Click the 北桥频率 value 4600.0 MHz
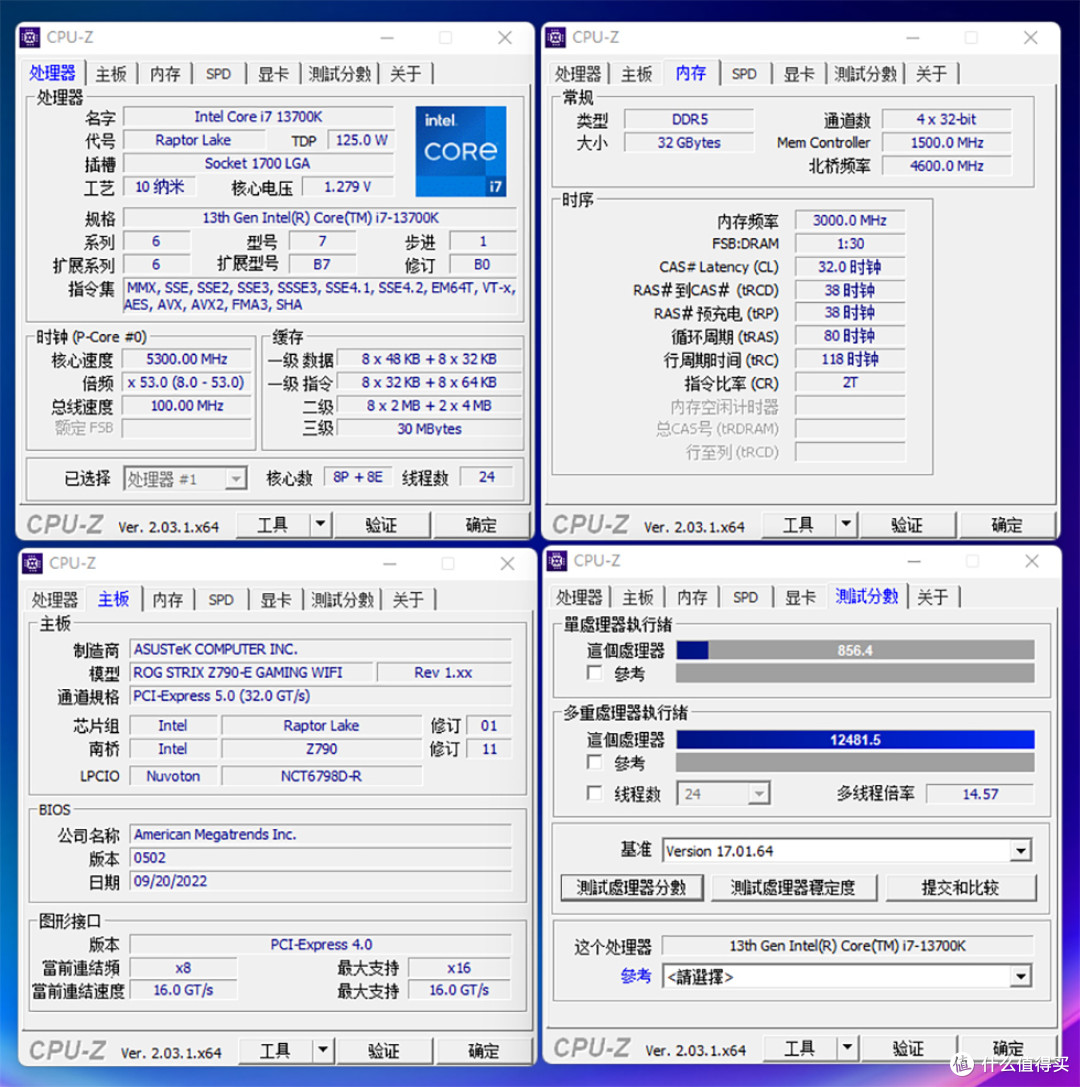The image size is (1080, 1087). click(x=947, y=166)
